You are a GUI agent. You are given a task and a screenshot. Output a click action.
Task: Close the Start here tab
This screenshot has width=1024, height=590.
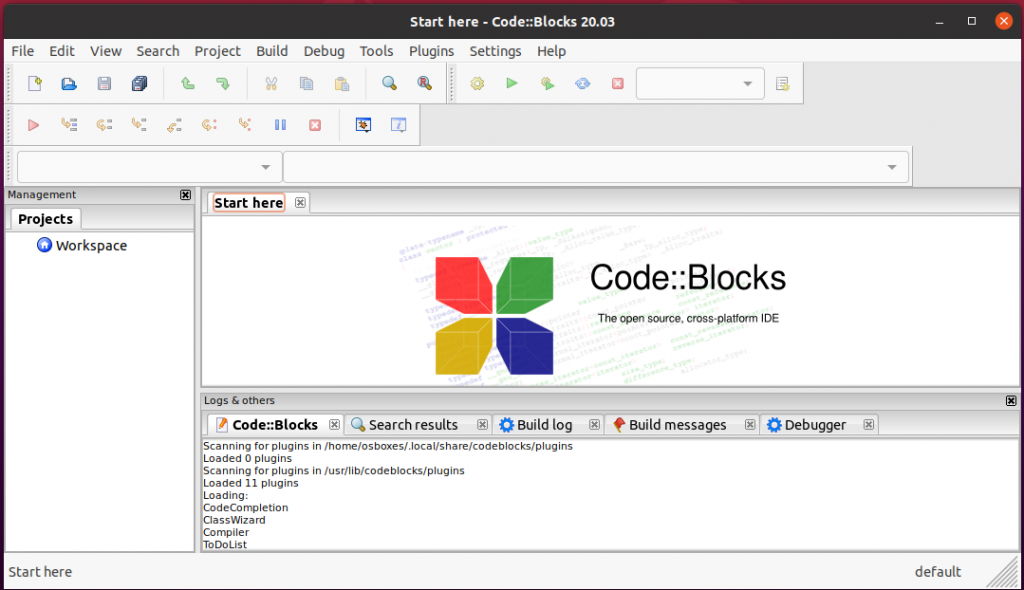300,203
